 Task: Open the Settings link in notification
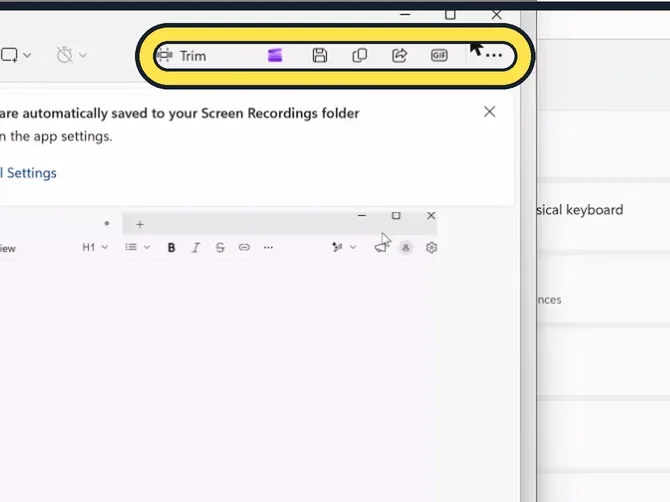(29, 173)
